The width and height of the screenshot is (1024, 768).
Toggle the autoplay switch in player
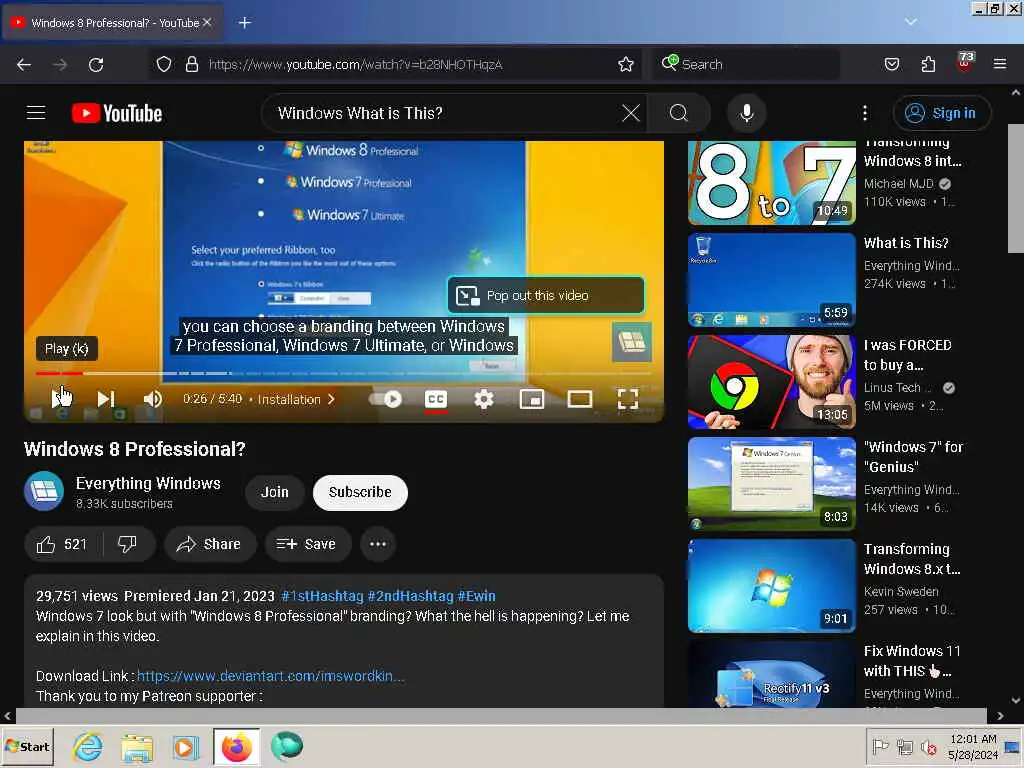click(386, 398)
